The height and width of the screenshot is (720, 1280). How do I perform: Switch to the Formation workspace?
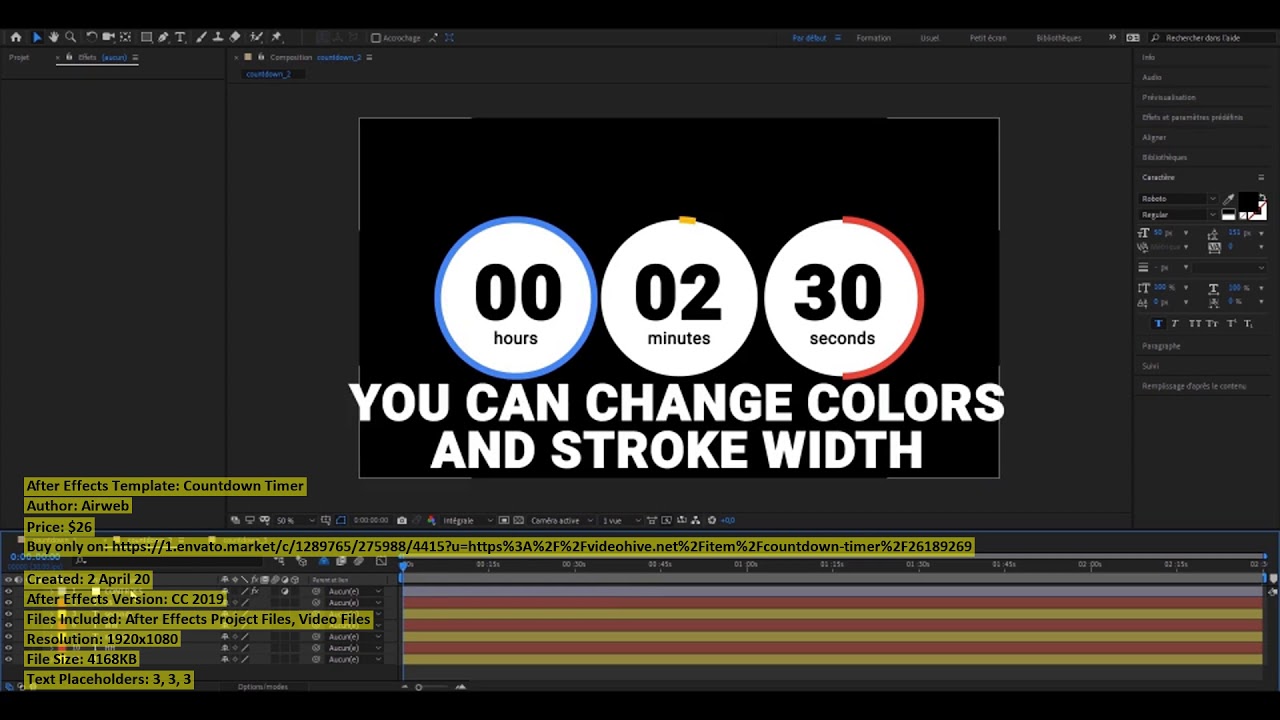pyautogui.click(x=873, y=38)
